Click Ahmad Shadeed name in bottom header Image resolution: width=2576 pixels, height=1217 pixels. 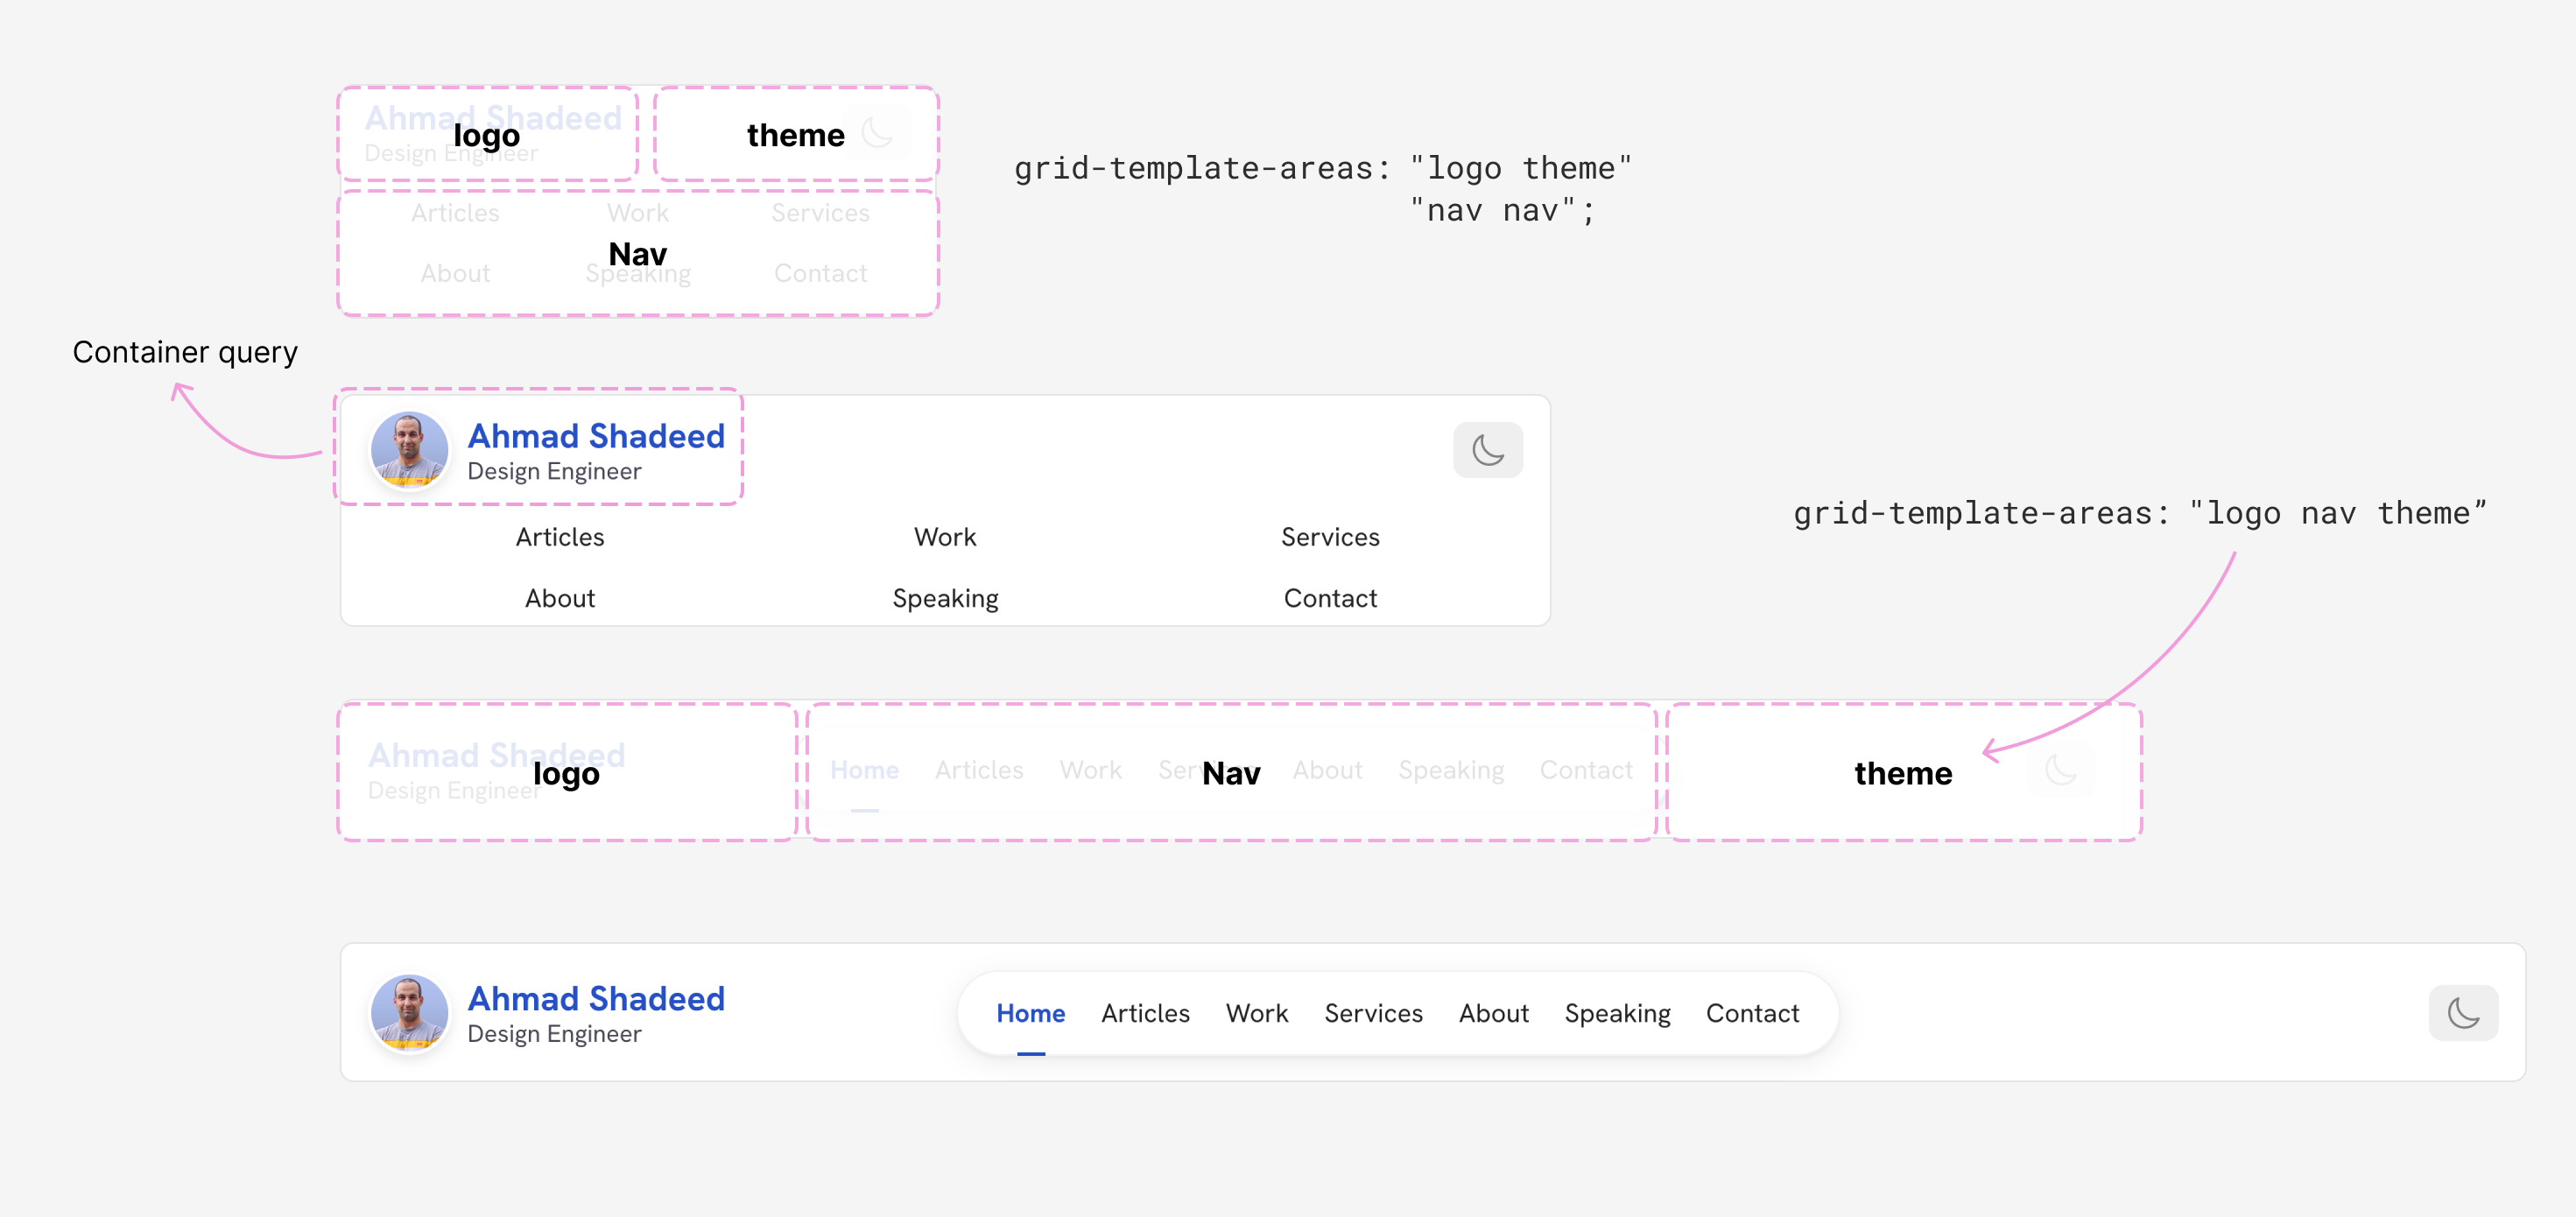click(x=596, y=998)
